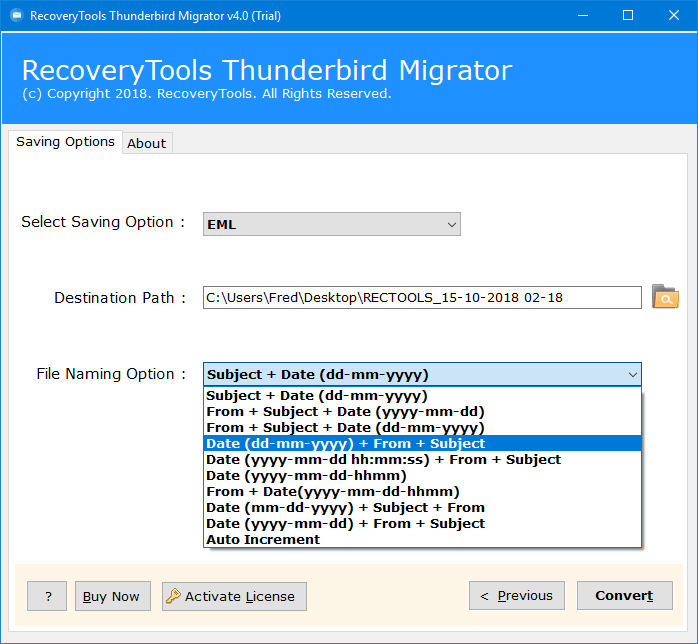Maximize the Thunderbird Migrator window
698x644 pixels.
point(628,16)
